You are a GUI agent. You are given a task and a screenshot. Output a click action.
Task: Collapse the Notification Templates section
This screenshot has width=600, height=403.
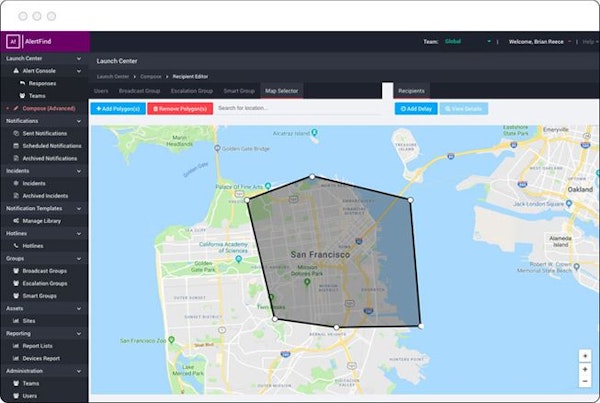[78, 209]
